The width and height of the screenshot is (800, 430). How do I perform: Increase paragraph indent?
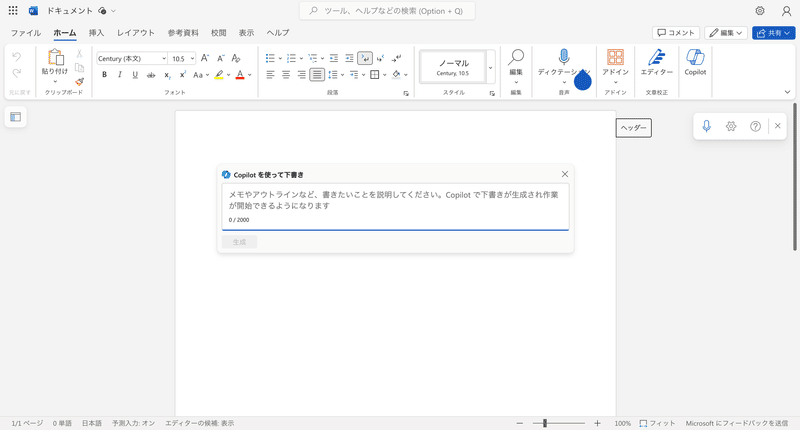349,58
